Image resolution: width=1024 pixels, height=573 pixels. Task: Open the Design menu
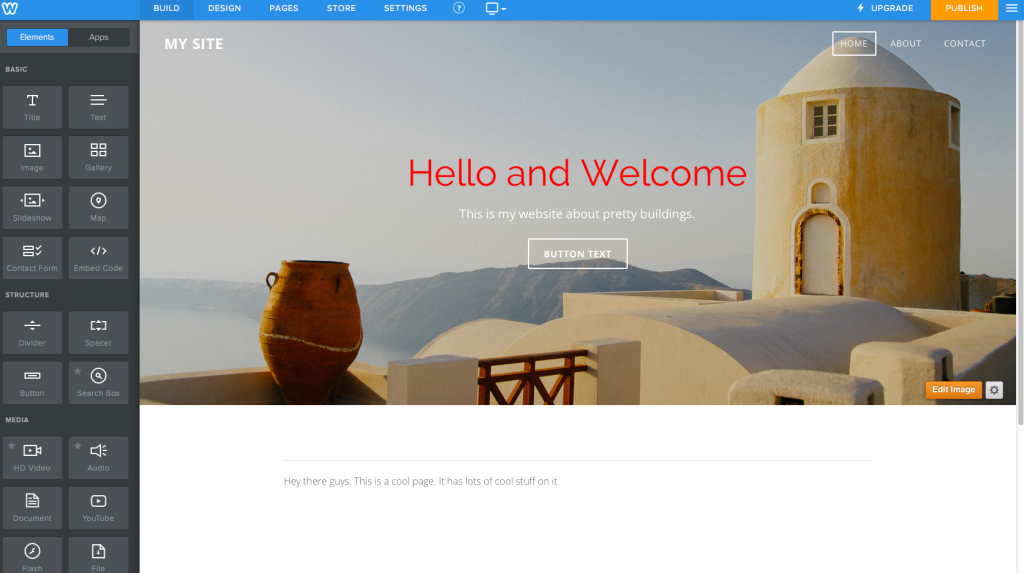(225, 8)
